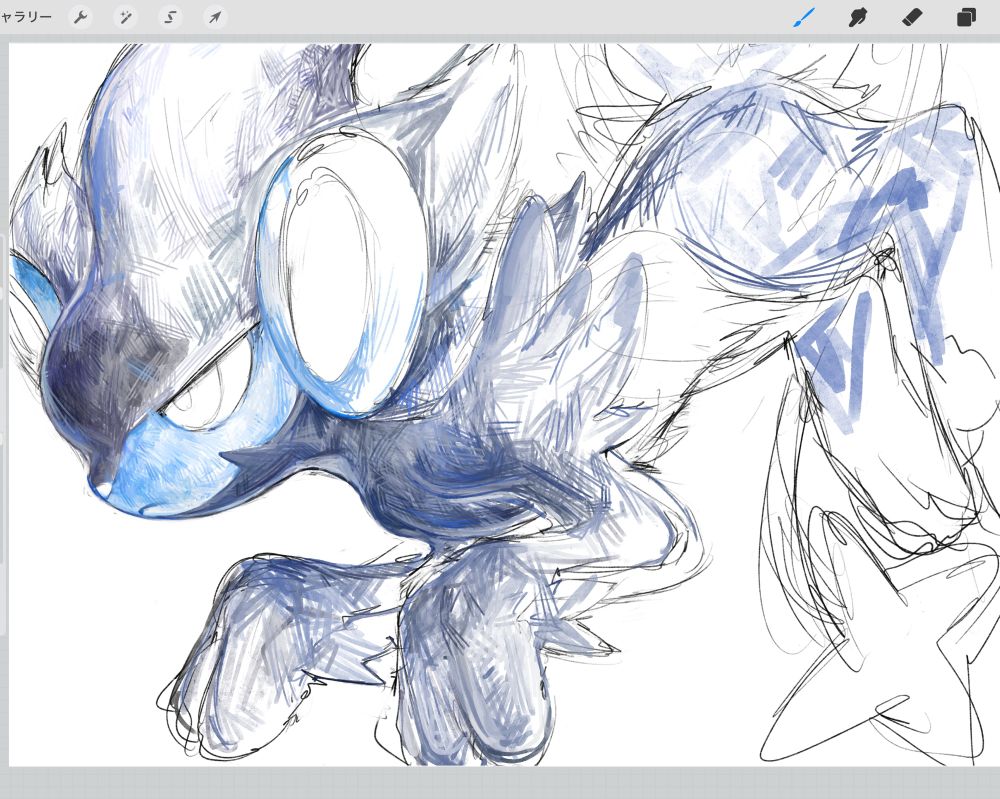Return to the Gallery via ギャラリー
This screenshot has width=1000, height=799.
coord(25,16)
